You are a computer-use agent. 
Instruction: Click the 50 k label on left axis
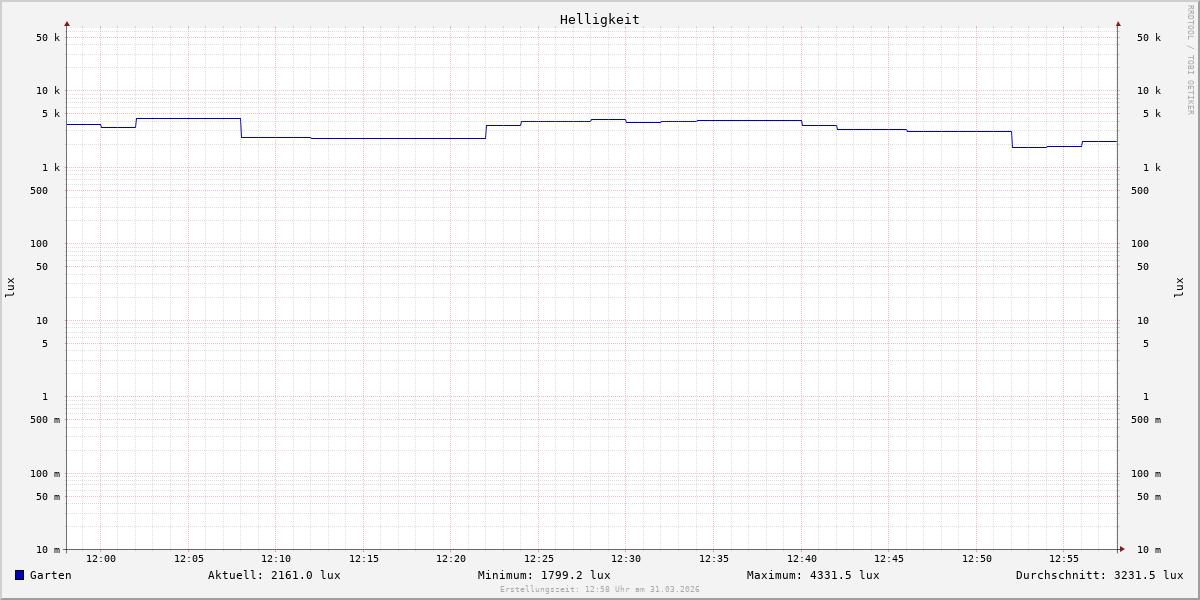pyautogui.click(x=48, y=38)
